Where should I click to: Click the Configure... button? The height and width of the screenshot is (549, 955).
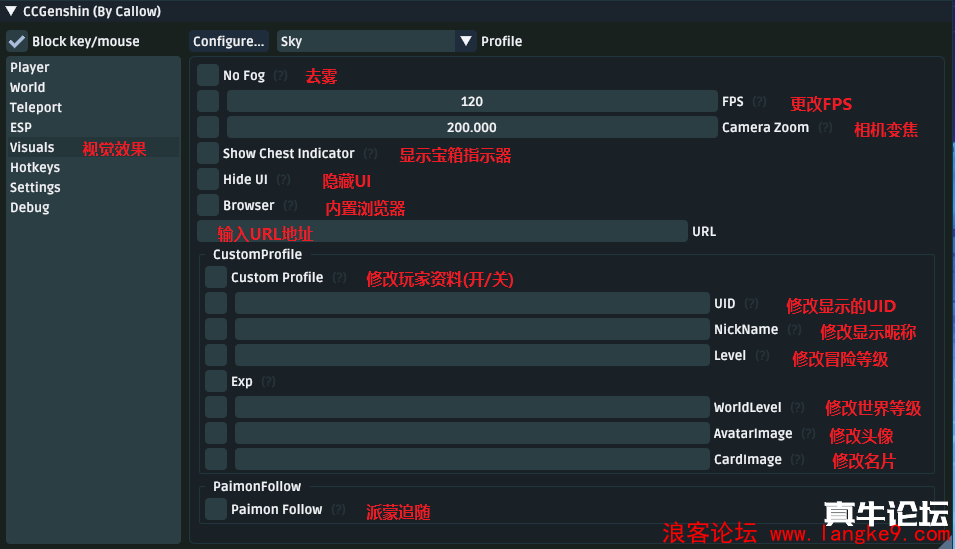[229, 41]
